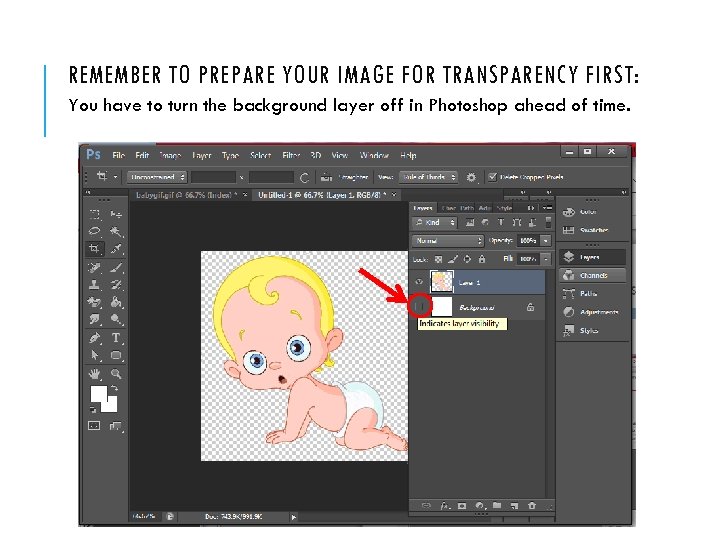Select the Clone Stamp tool
The image size is (720, 540).
click(x=95, y=285)
